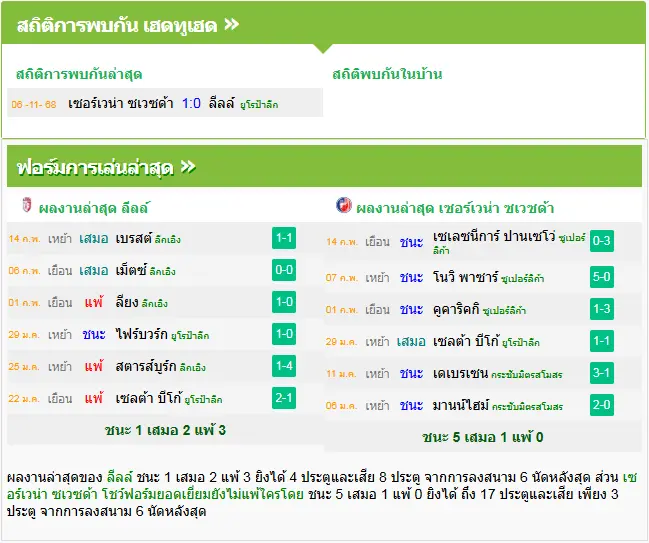Screen dimensions: 649x543
Task: Select the สถิติการพบกันล่าสุด heading
Action: coord(79,74)
